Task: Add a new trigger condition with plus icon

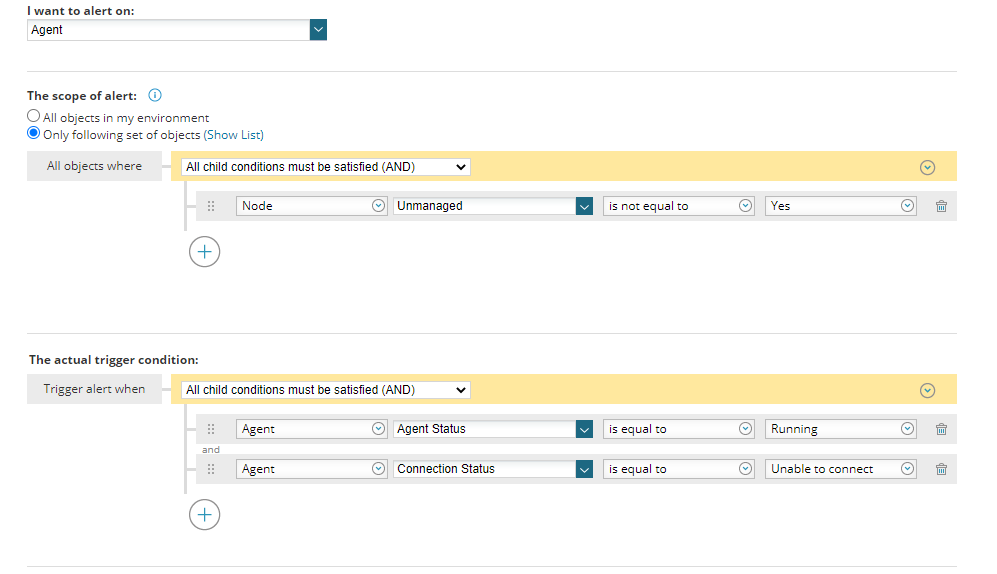Action: coord(204,515)
